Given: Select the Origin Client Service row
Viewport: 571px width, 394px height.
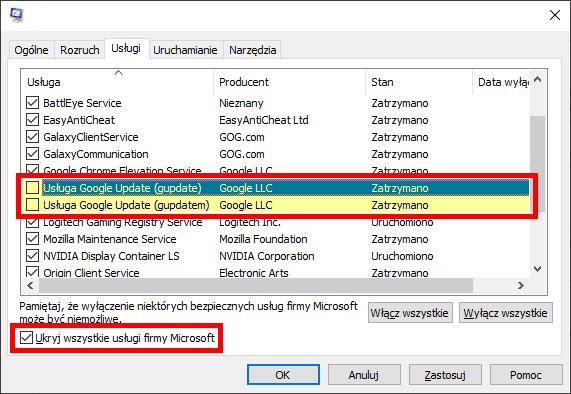Looking at the screenshot, I should coord(277,273).
